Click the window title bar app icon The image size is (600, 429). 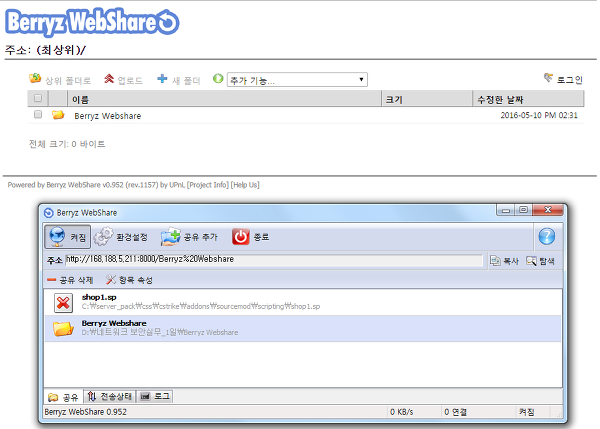tap(49, 213)
